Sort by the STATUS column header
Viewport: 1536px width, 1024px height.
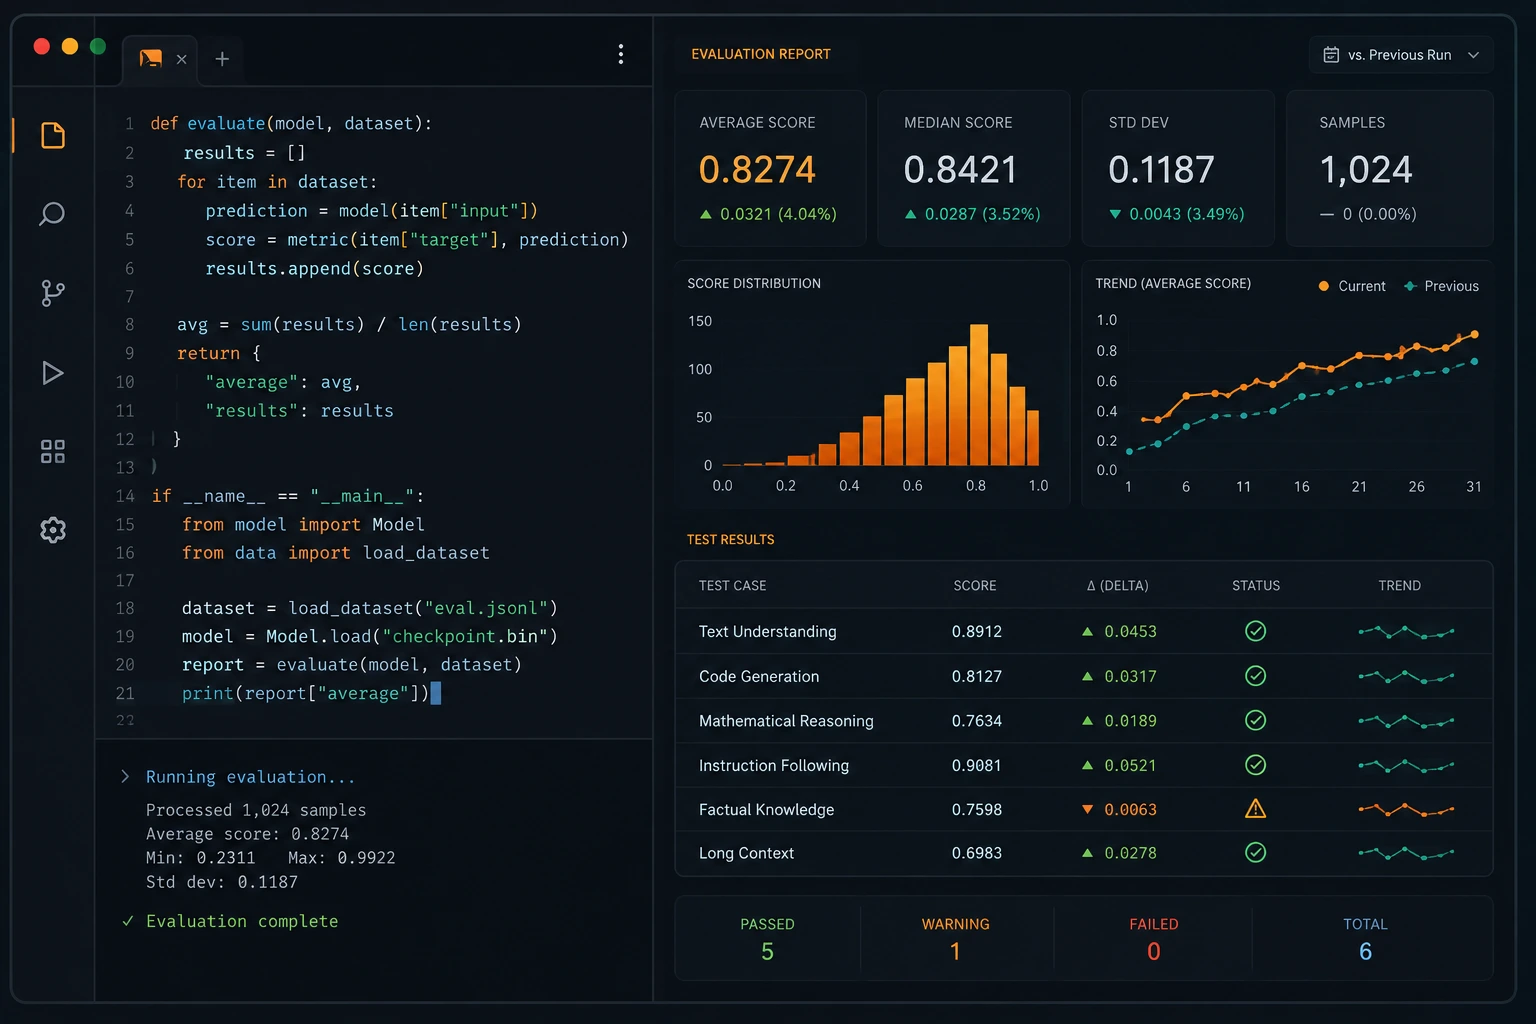click(x=1256, y=586)
